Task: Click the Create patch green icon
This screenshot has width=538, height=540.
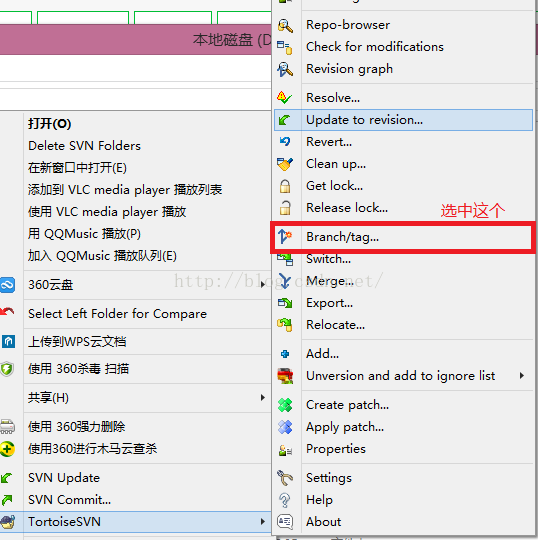Action: pos(285,405)
